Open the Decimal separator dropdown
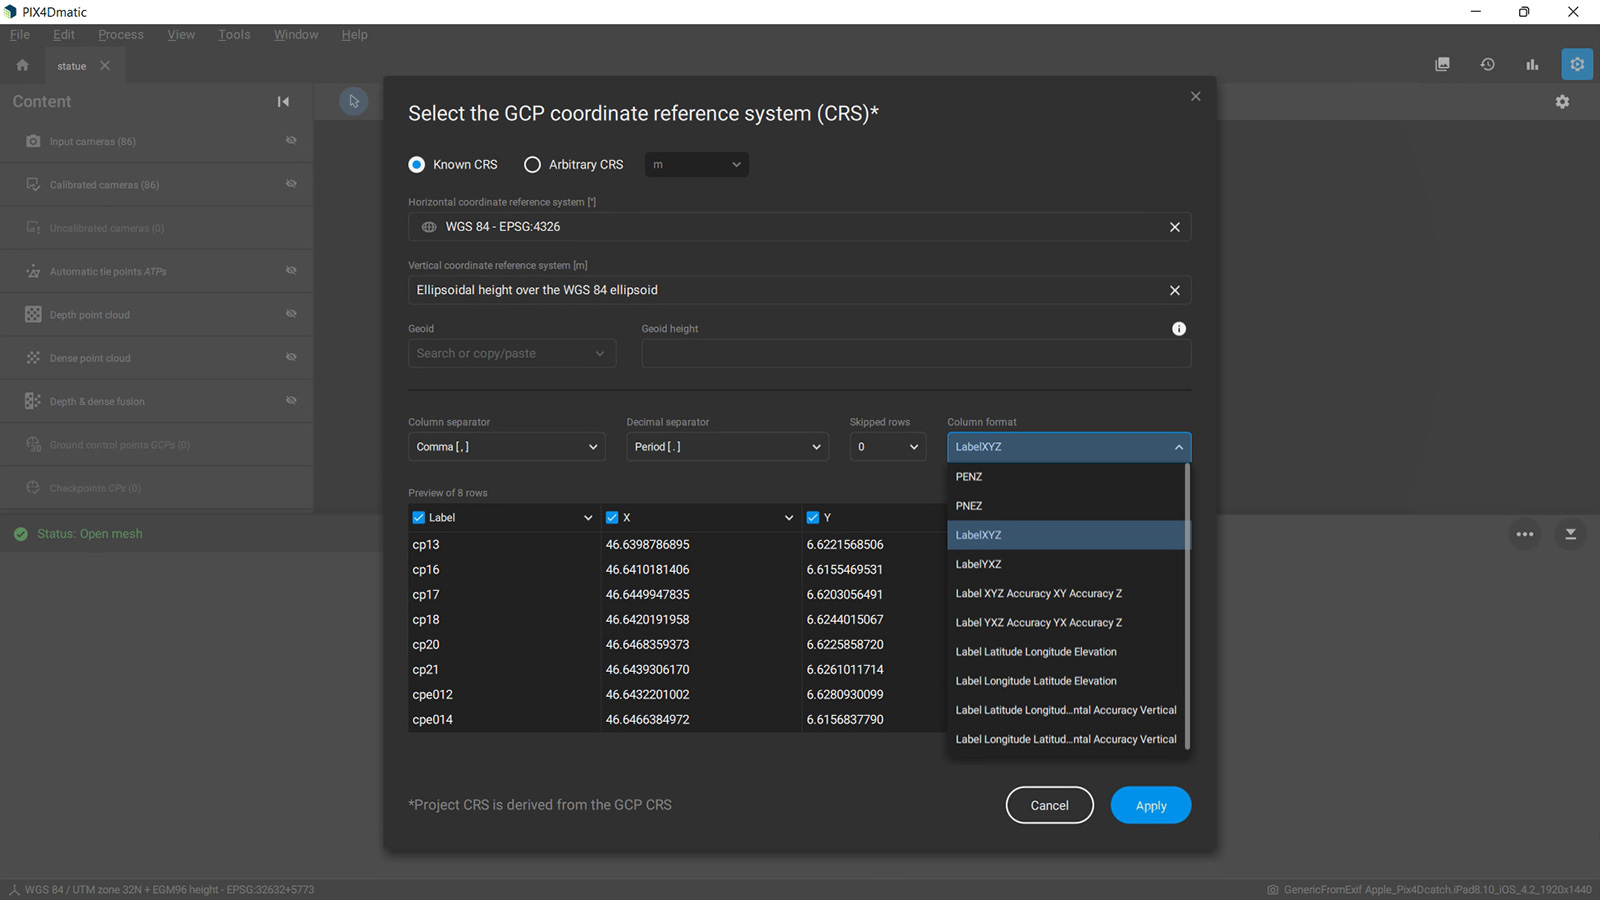Image resolution: width=1600 pixels, height=900 pixels. click(x=728, y=447)
